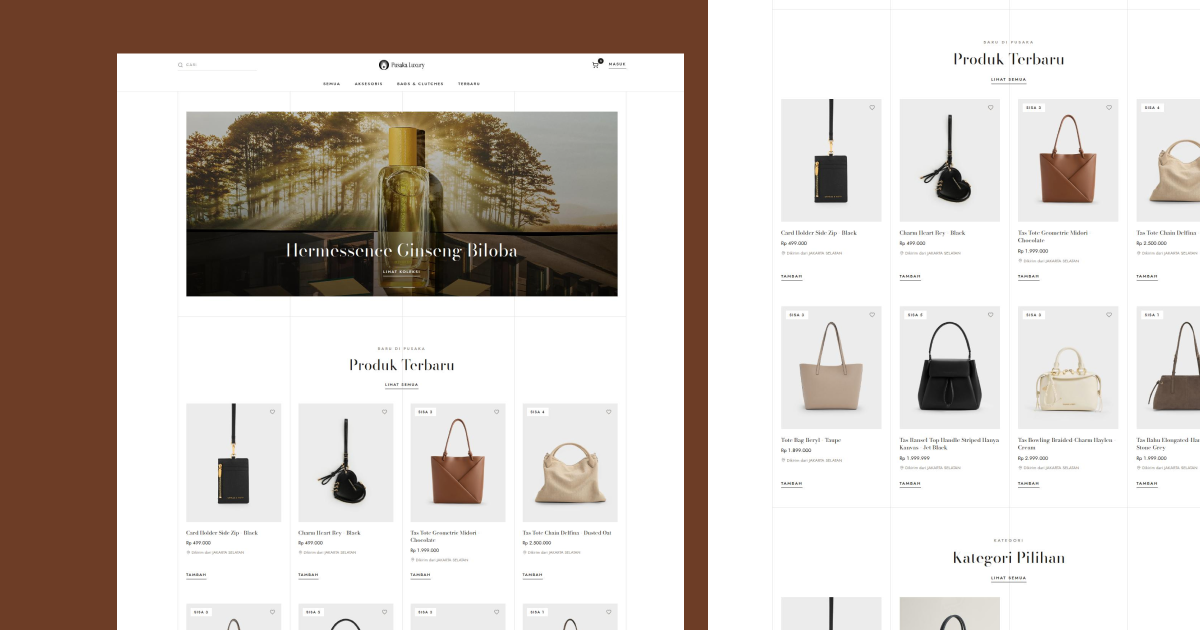Open cream Tas Bowling Braided Charm image

point(1068,367)
